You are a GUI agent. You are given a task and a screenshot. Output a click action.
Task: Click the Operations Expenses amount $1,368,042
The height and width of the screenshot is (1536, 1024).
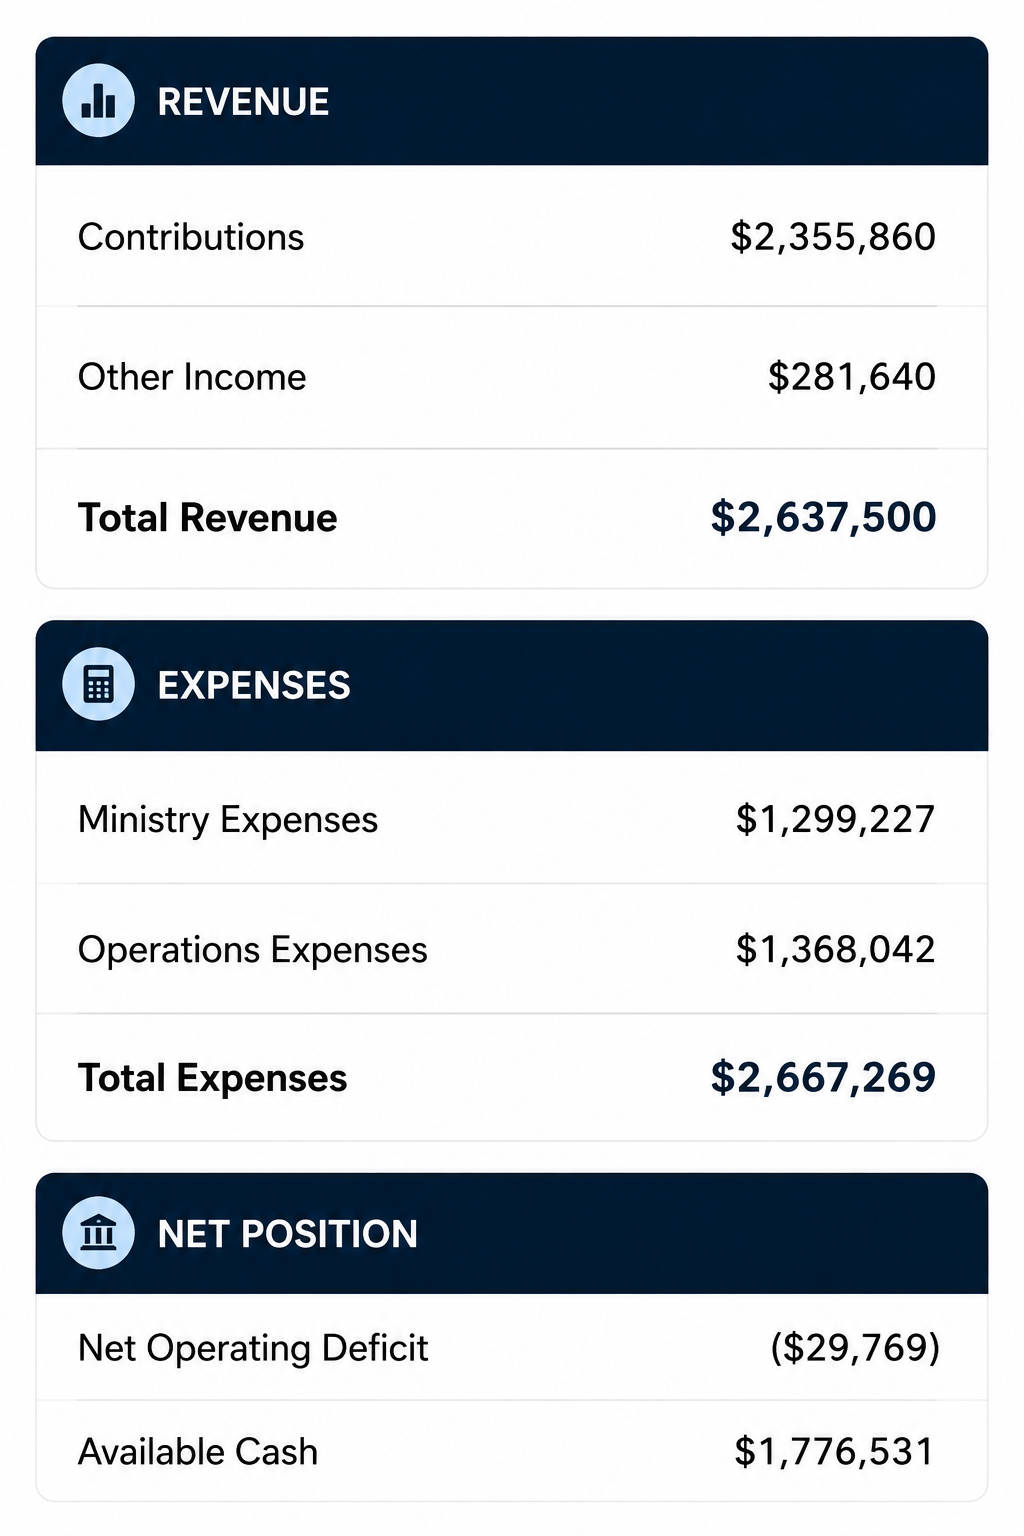point(835,950)
